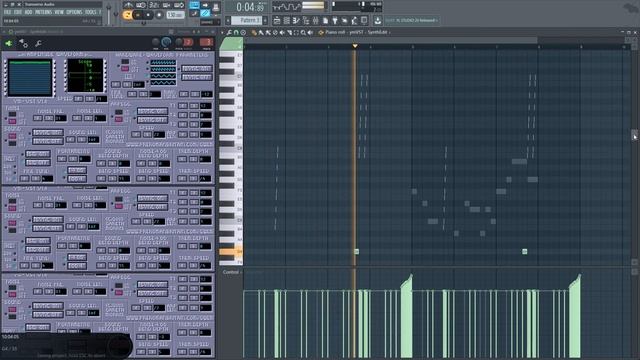Open the ADD menu

(28, 12)
